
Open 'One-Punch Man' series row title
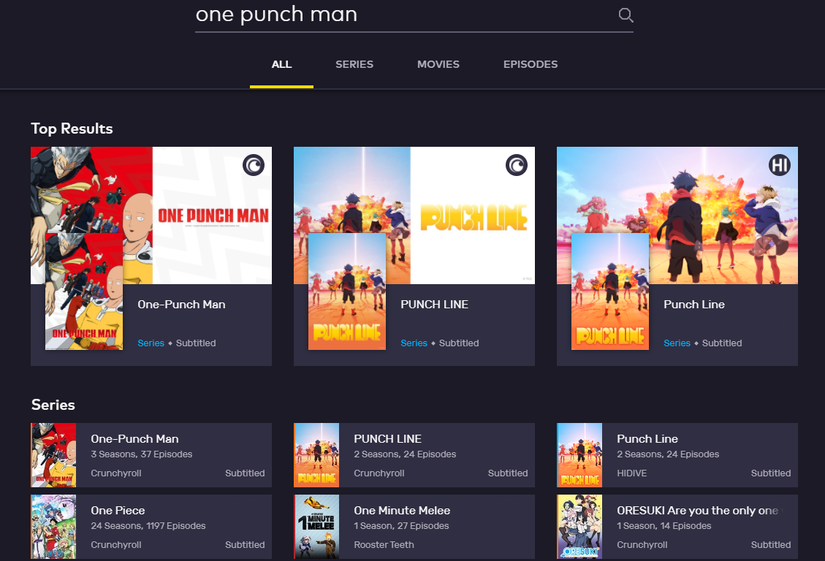point(135,439)
